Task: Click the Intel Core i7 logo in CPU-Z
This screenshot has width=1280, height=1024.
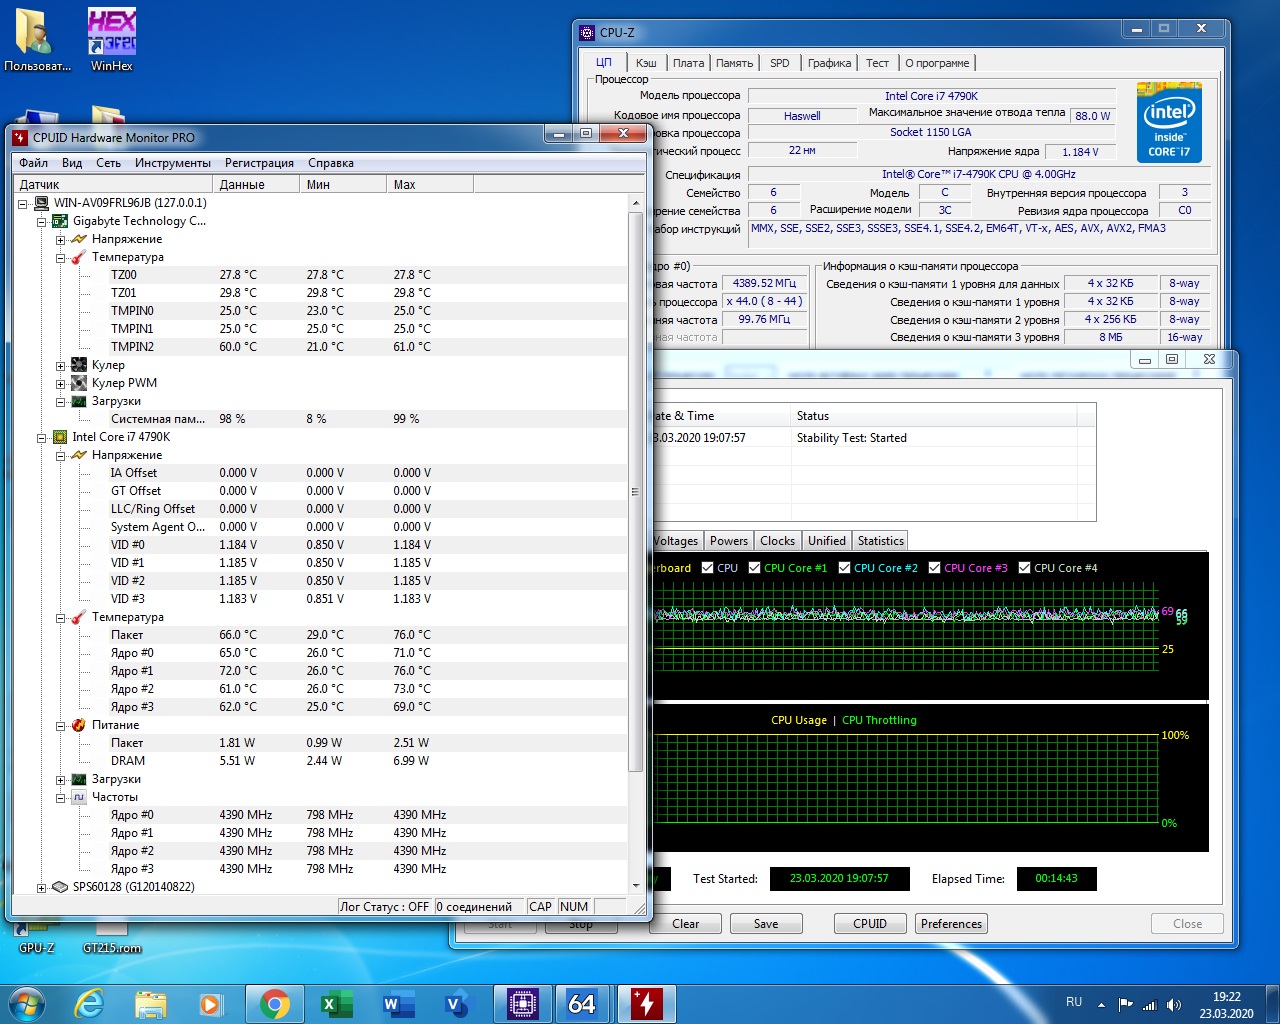Action: pyautogui.click(x=1169, y=123)
